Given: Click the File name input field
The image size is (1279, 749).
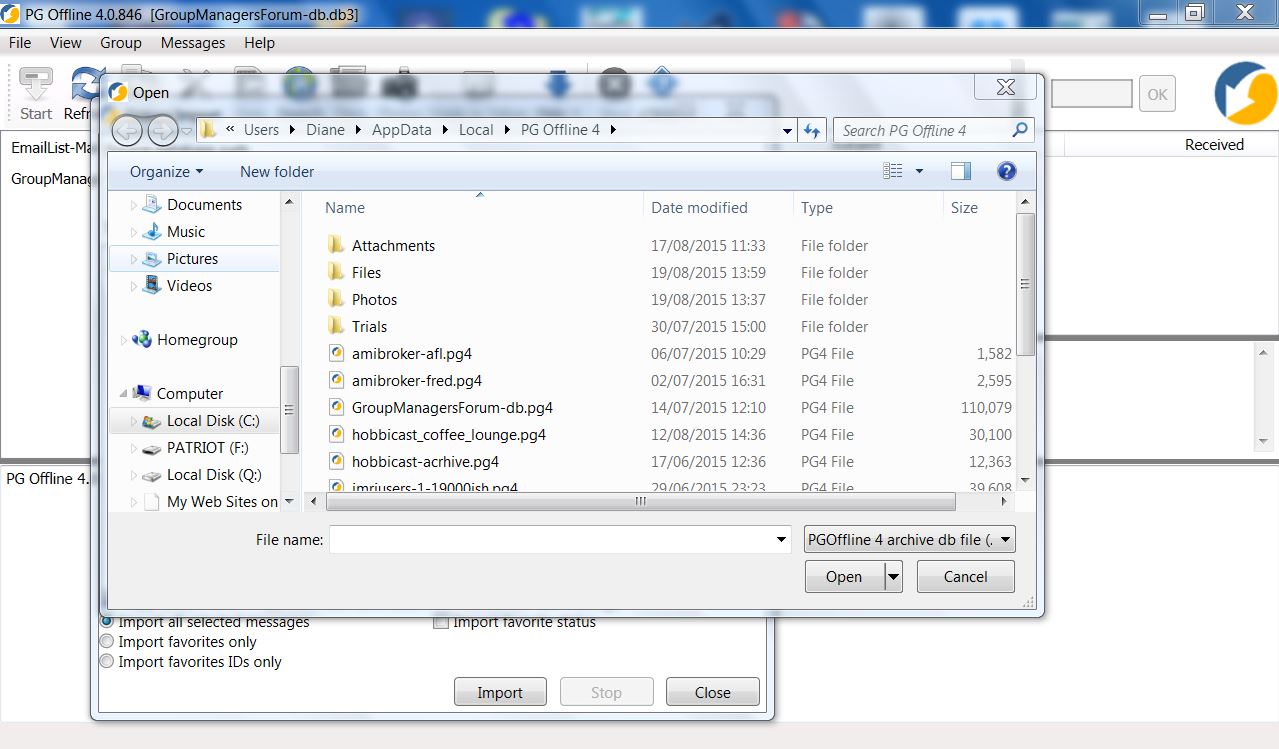Looking at the screenshot, I should click(x=560, y=539).
